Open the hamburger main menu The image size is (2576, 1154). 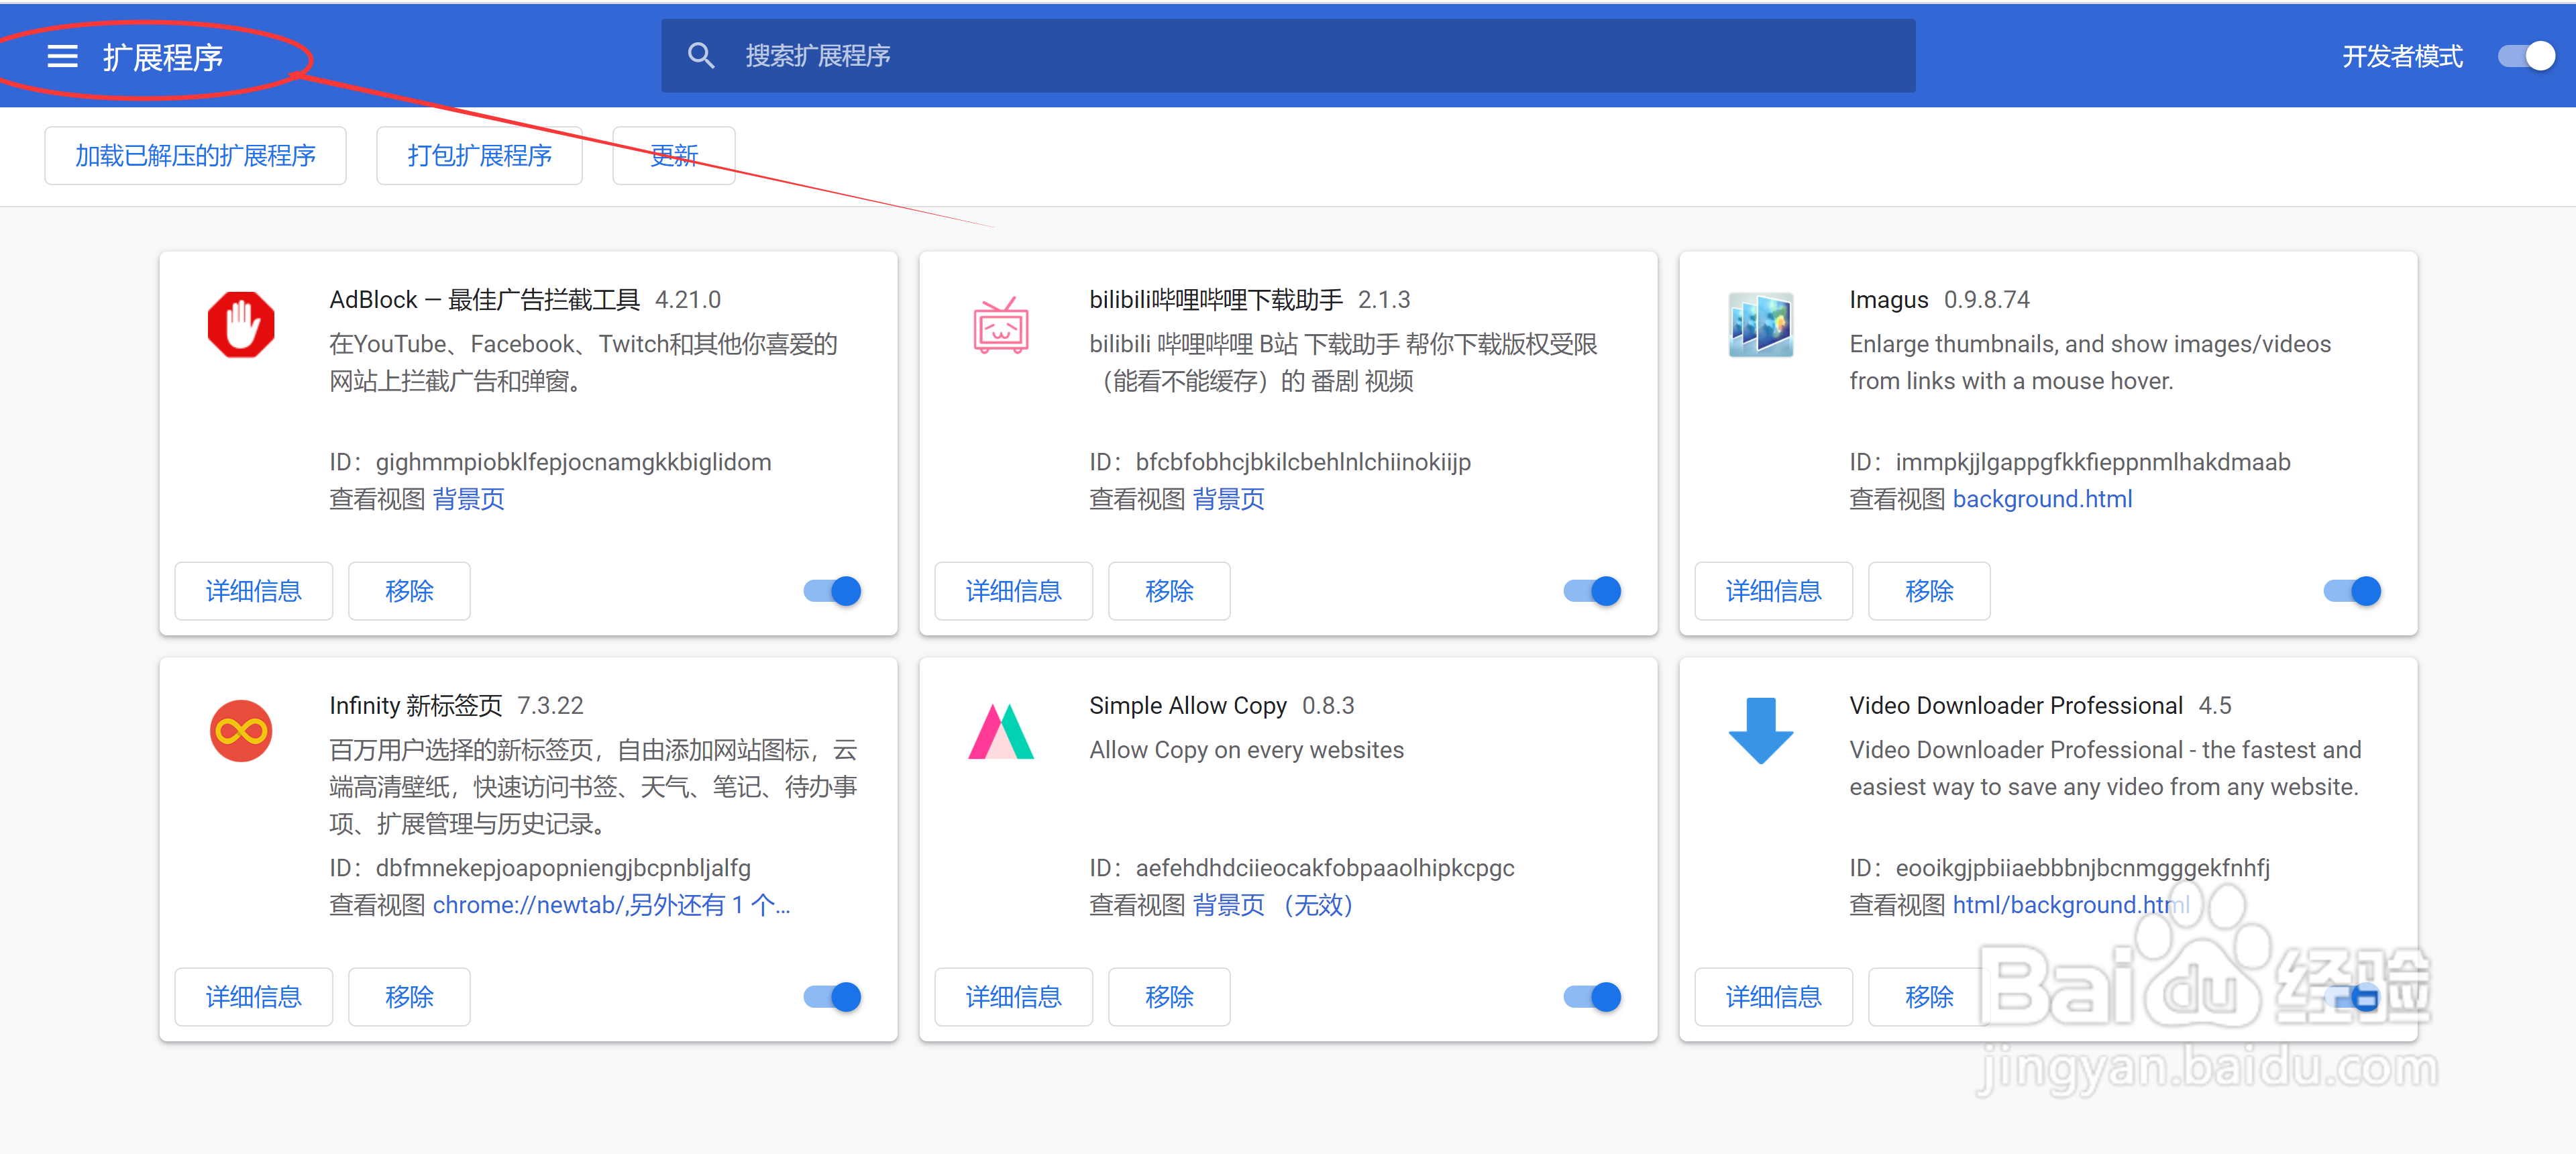click(x=62, y=57)
